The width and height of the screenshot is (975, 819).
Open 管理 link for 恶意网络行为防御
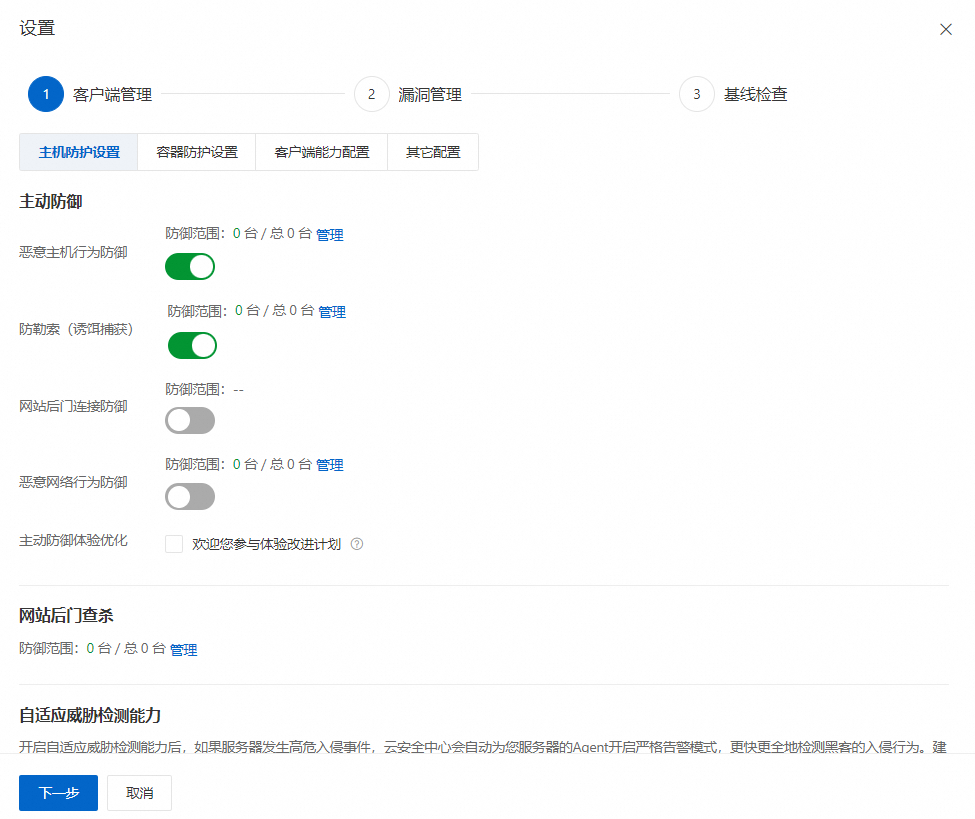pyautogui.click(x=330, y=465)
